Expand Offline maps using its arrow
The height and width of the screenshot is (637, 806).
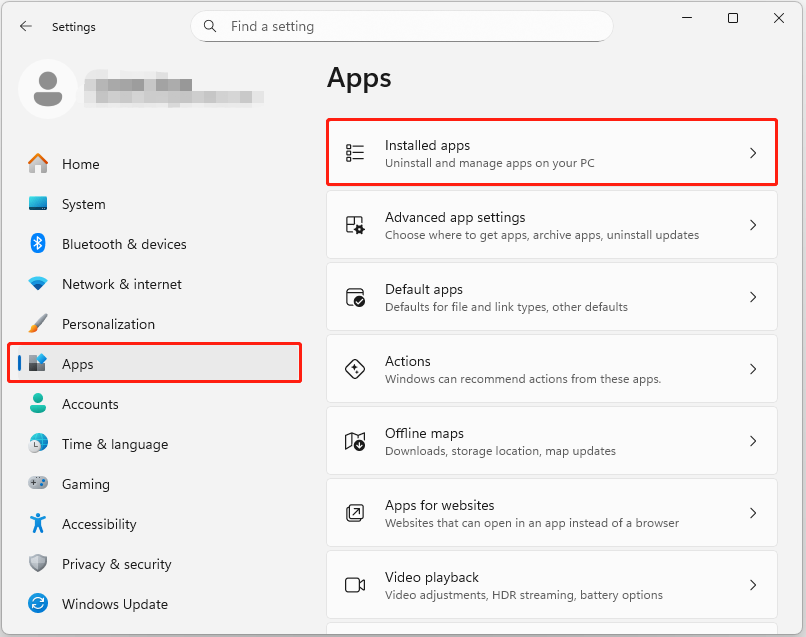(x=753, y=440)
